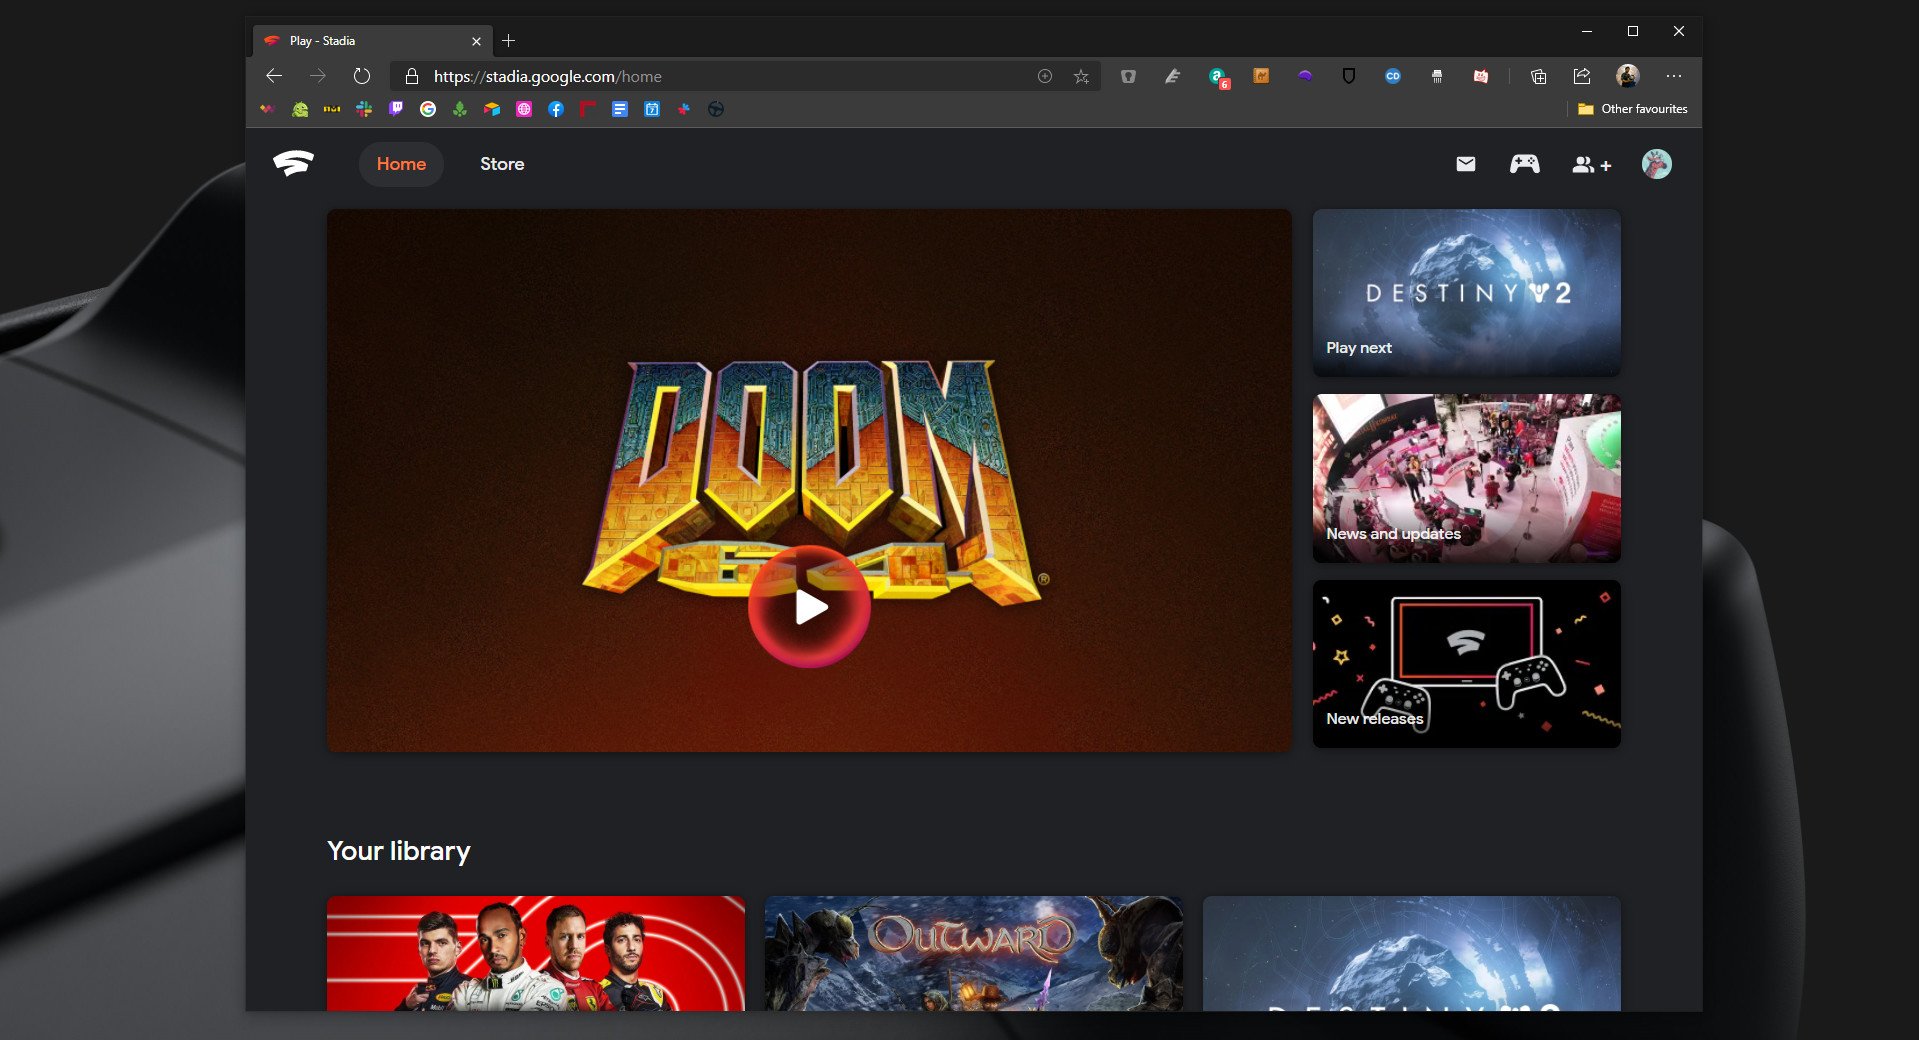Screen dimensions: 1919x1040
Task: Expand the Other favourites folder
Action: click(x=1632, y=109)
